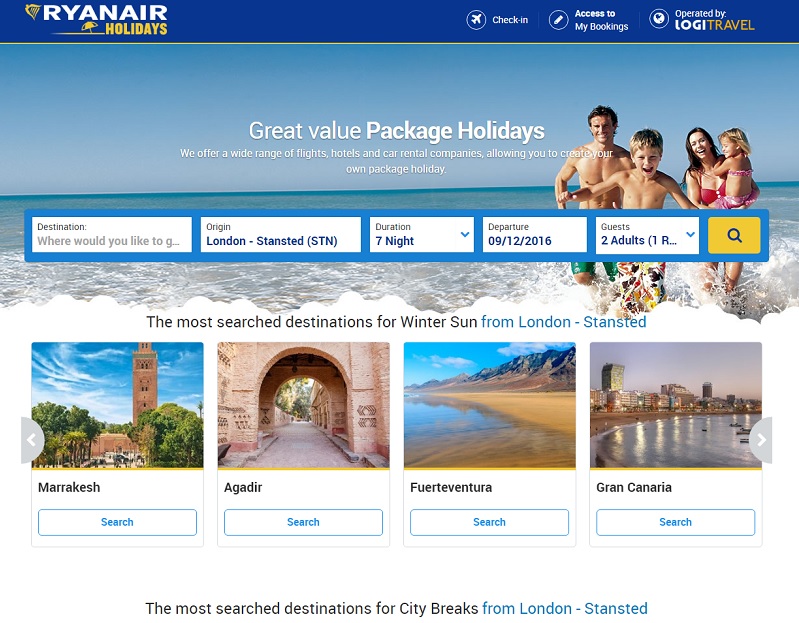
Task: Open the Check-in header link
Action: pyautogui.click(x=510, y=20)
